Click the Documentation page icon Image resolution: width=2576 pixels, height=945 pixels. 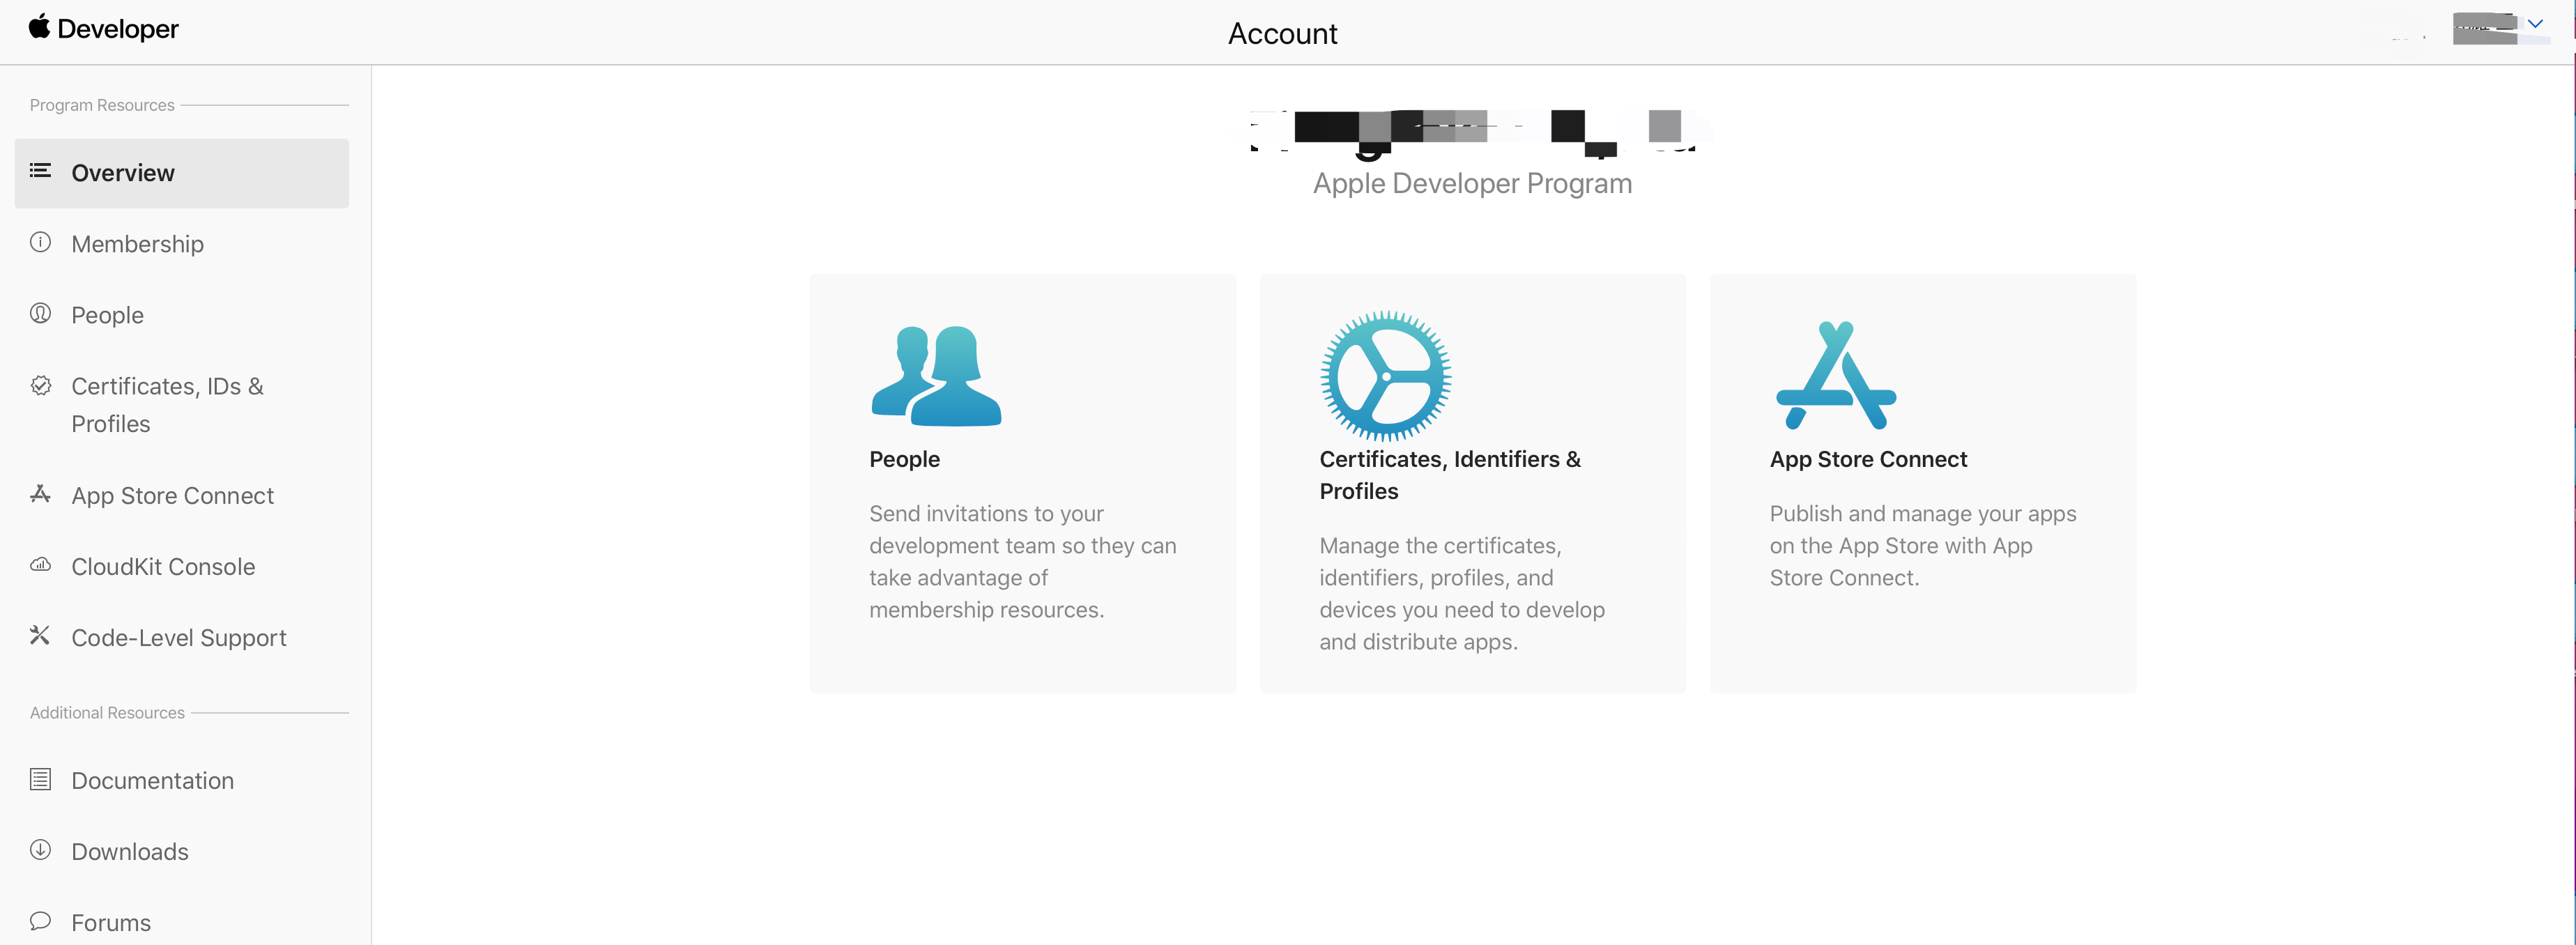(x=40, y=779)
